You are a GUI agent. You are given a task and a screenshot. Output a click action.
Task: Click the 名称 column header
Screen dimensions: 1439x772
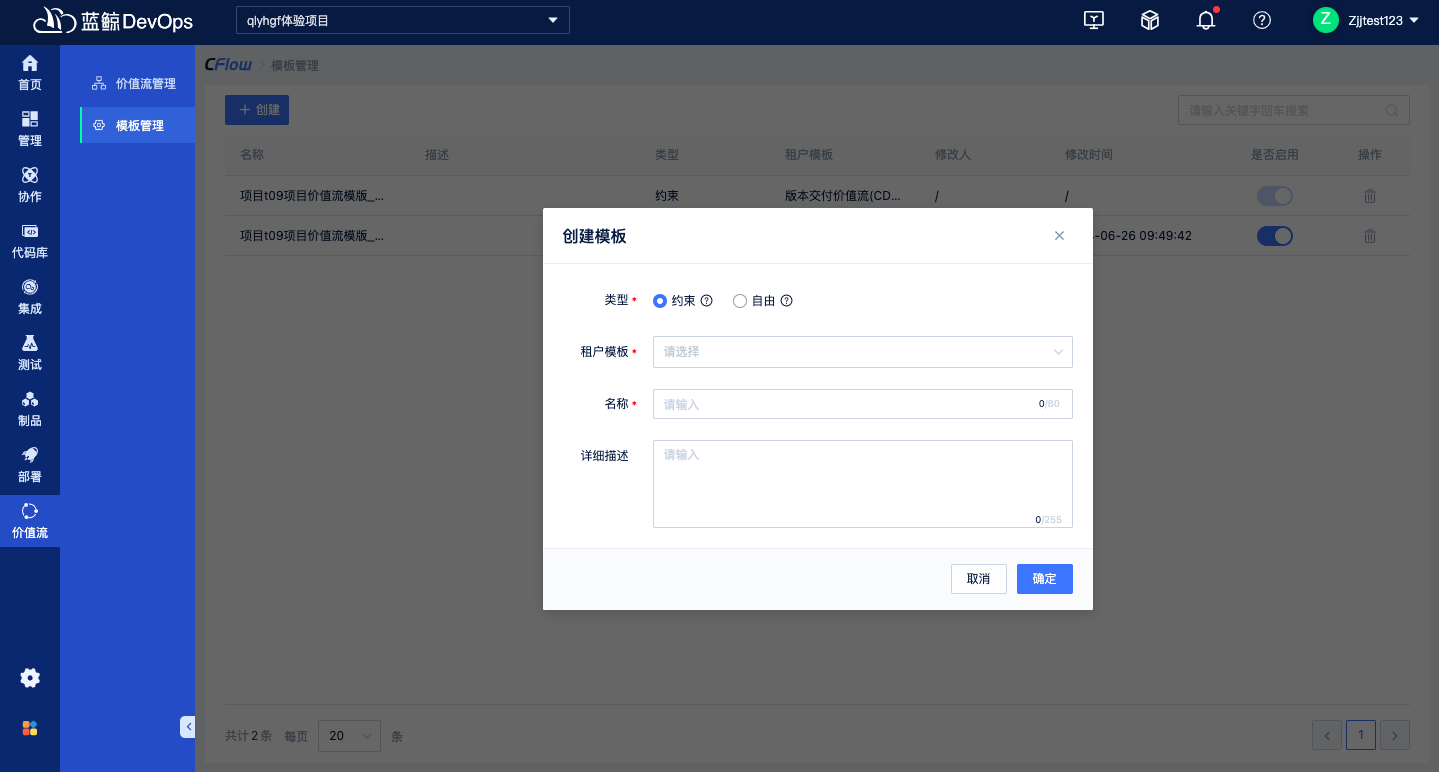[x=252, y=155]
